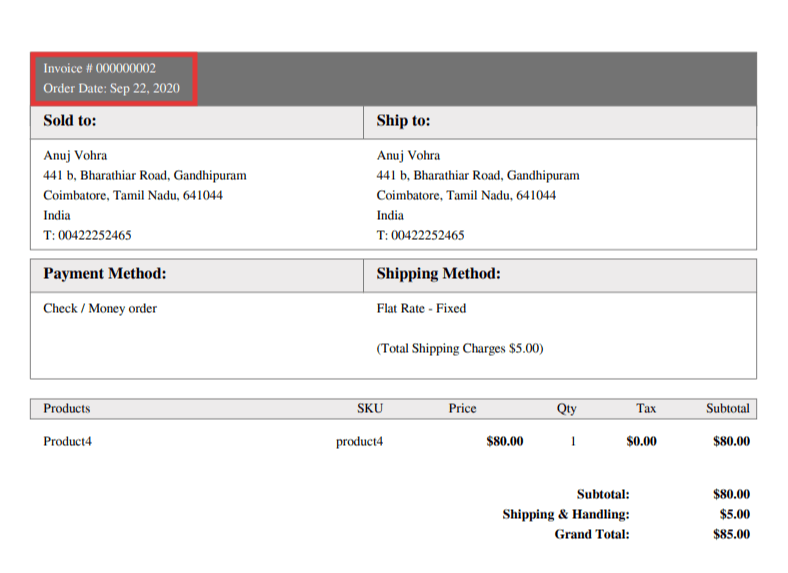This screenshot has height=573, width=788.
Task: Click Total Shipping Charges $5.00 note
Action: pos(460,349)
